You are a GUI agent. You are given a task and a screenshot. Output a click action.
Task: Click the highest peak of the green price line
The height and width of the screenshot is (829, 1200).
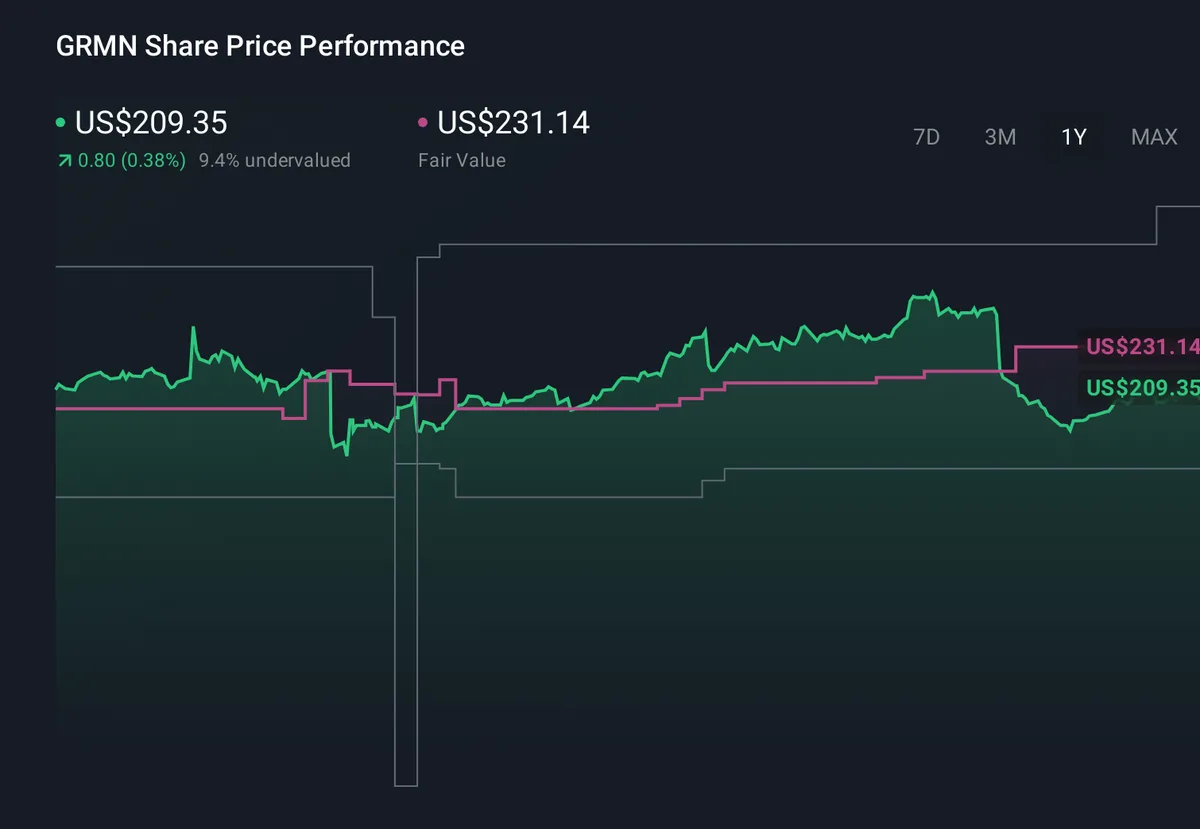pos(933,293)
